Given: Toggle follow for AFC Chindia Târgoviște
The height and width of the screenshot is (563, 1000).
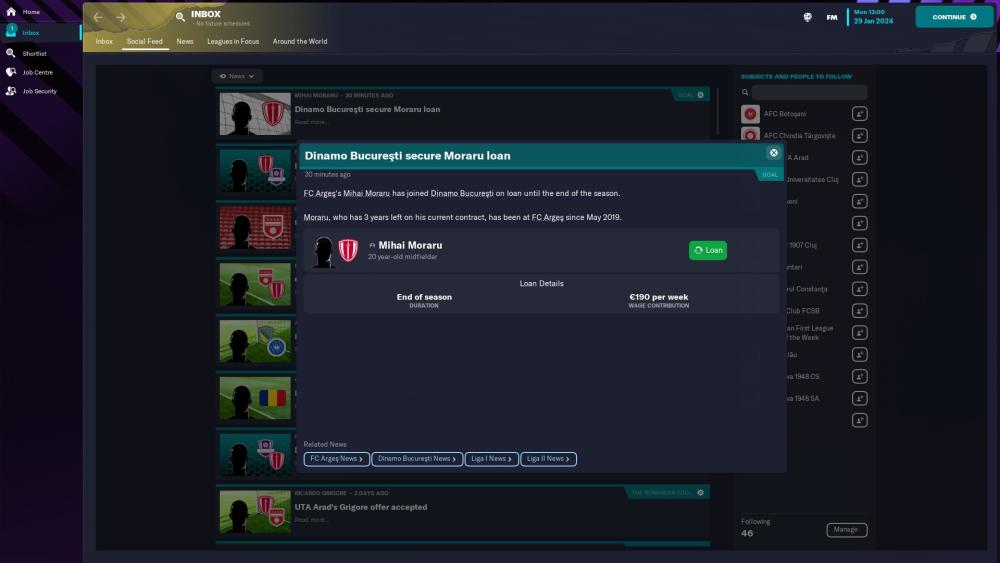Looking at the screenshot, I should [860, 136].
